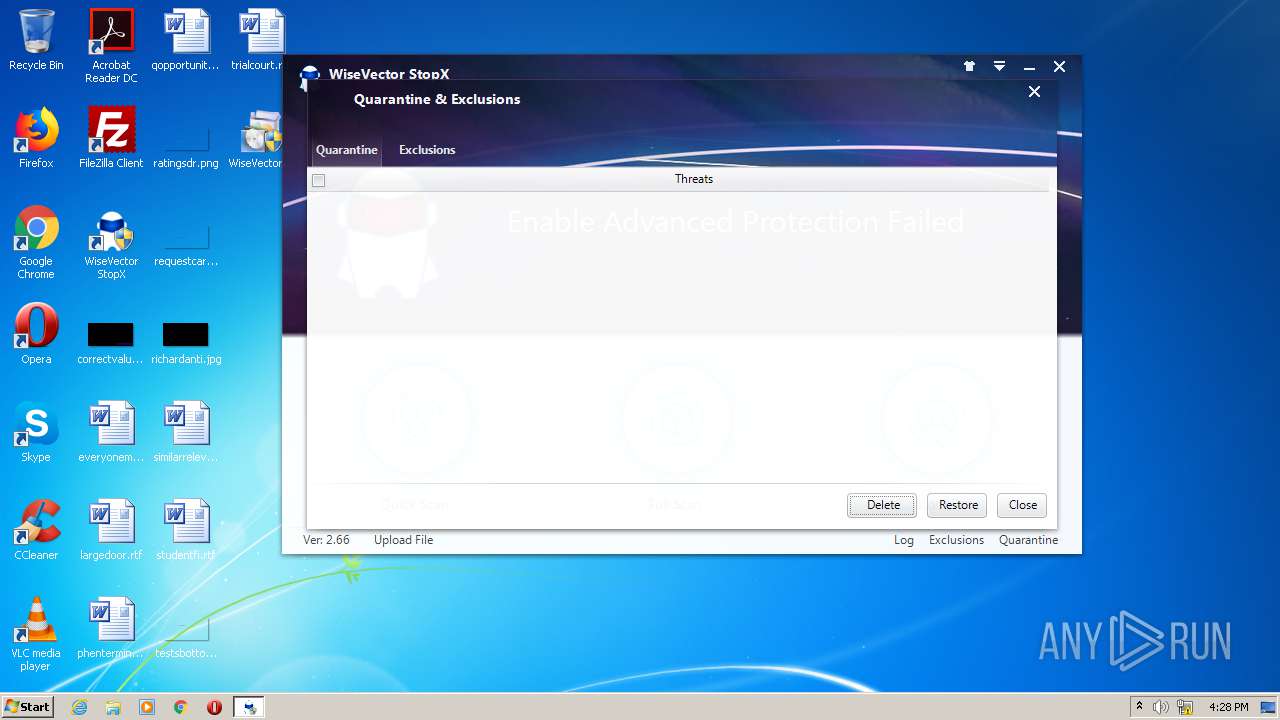The width and height of the screenshot is (1280, 720).
Task: Open the Skype desktop shortcut
Action: click(x=36, y=432)
